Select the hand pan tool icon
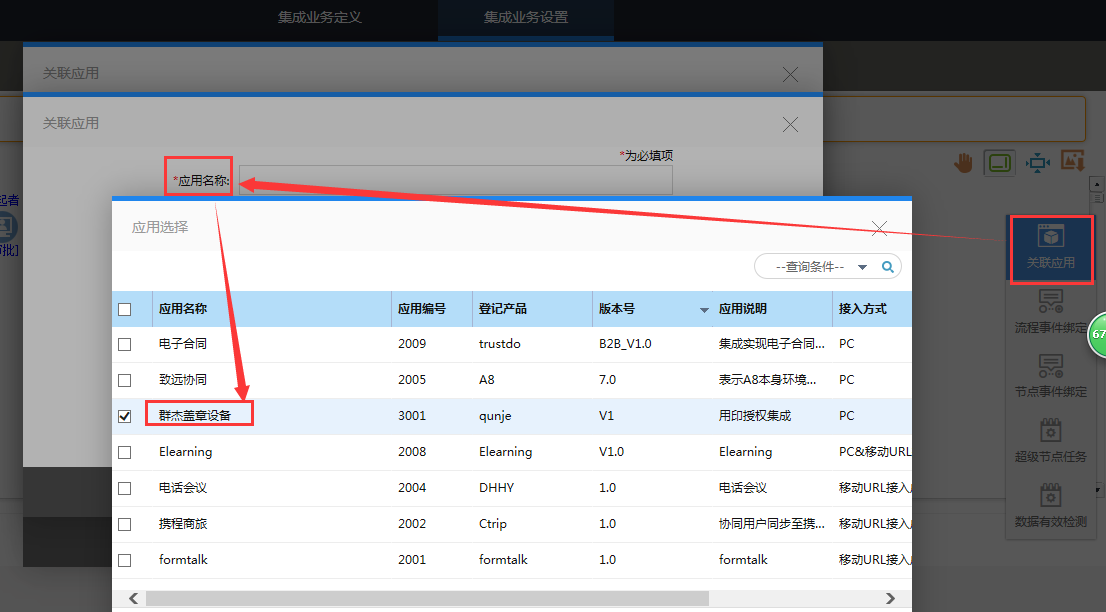This screenshot has height=612, width=1106. pyautogui.click(x=963, y=162)
